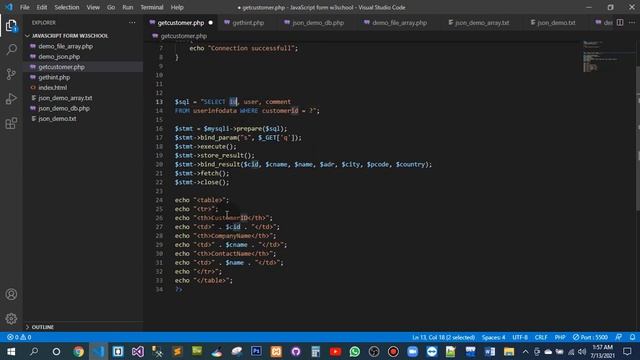Open the Accounts menu icon
Screen dimensions: 640x360
[x=11, y=294]
